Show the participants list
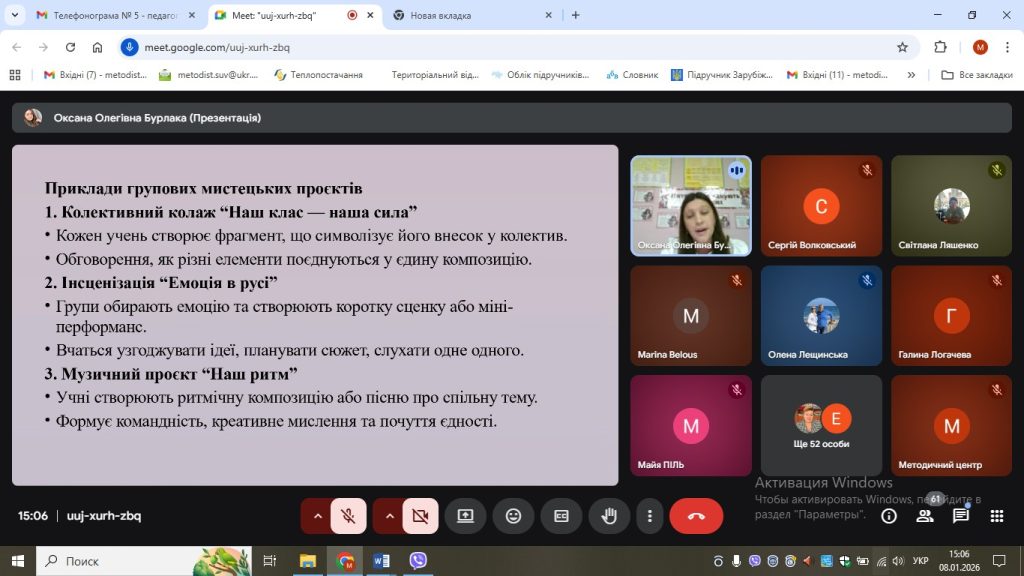This screenshot has height=576, width=1024. 925,516
